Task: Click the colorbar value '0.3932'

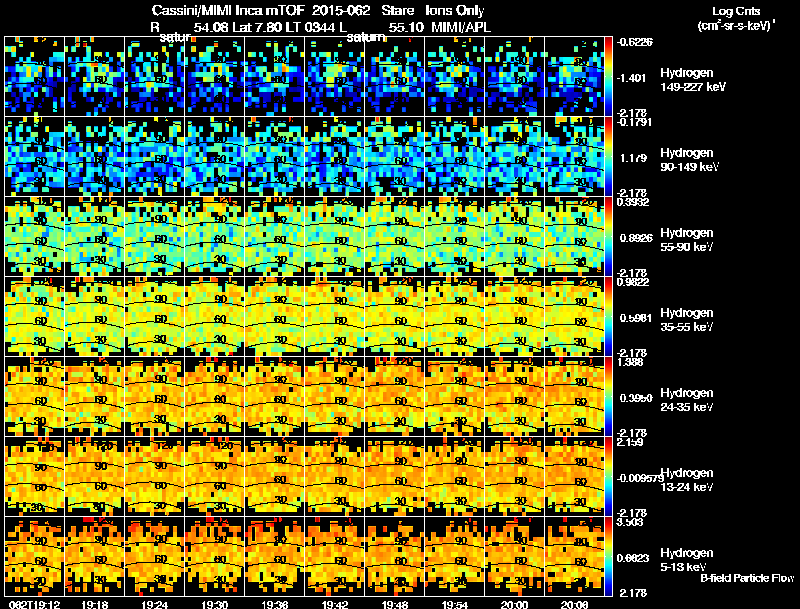Action: [x=633, y=202]
